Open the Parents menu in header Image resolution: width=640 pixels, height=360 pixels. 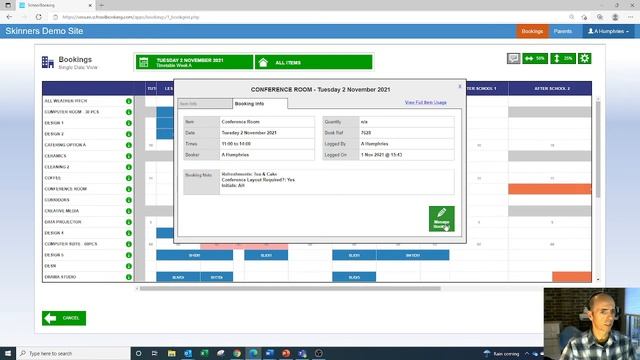point(563,31)
